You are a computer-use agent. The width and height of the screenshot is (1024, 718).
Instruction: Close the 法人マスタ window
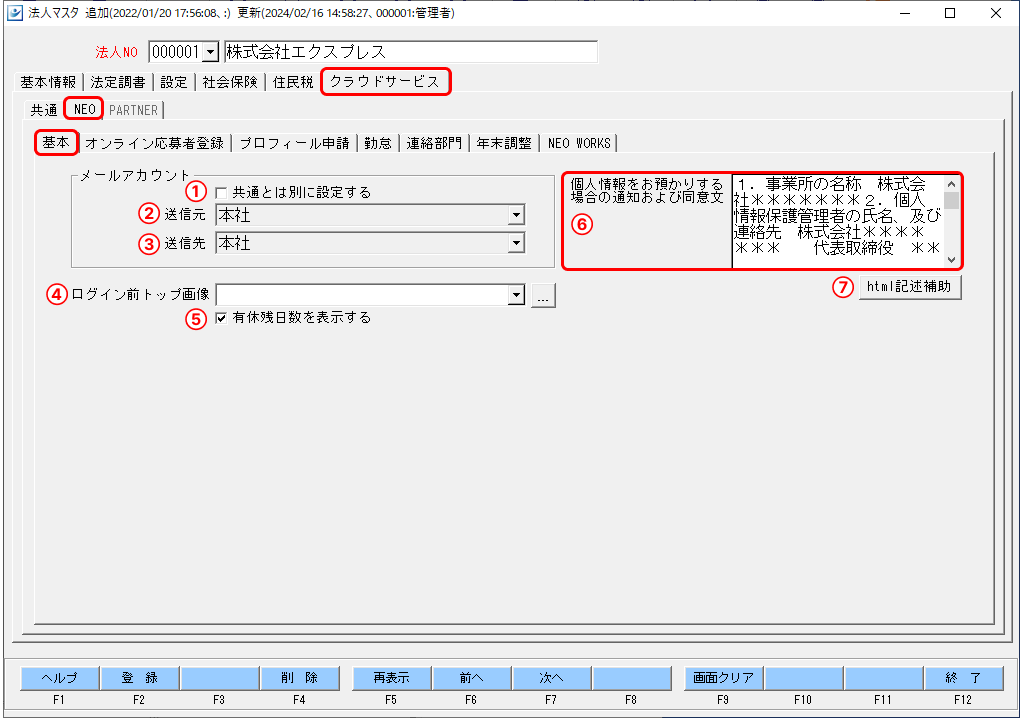pyautogui.click(x=996, y=13)
